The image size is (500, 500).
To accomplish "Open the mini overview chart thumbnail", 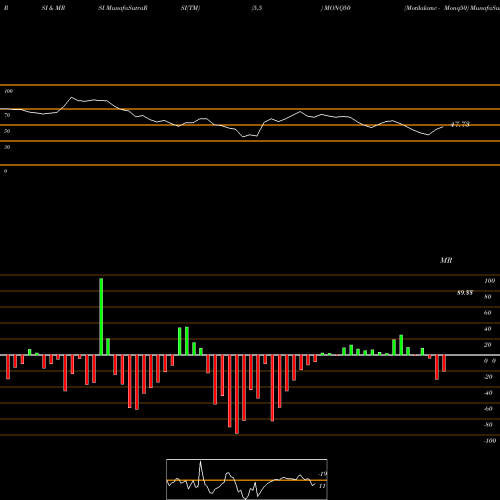I will point(247,479).
